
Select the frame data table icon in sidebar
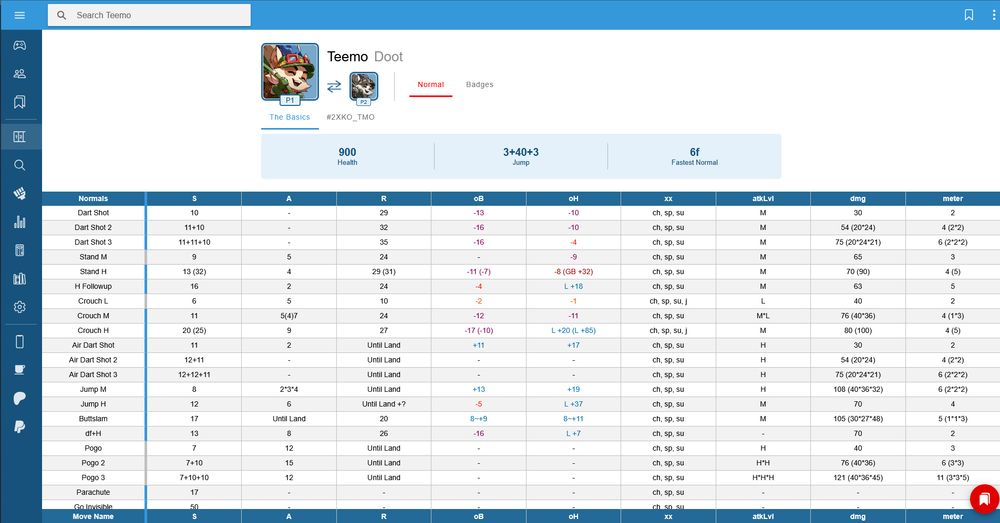(20, 136)
